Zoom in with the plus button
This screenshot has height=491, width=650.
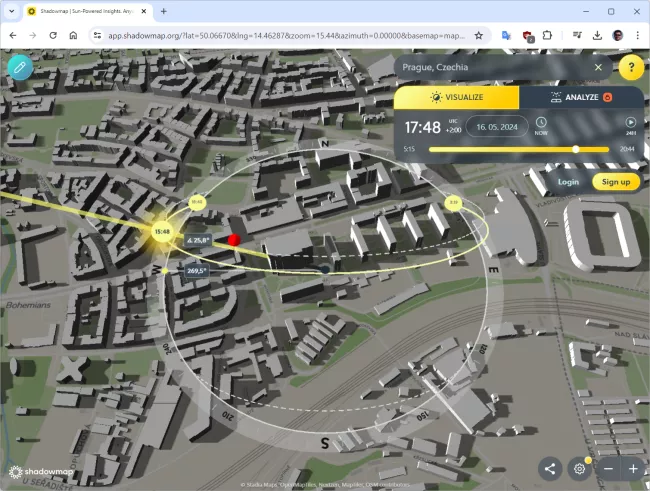(x=633, y=468)
